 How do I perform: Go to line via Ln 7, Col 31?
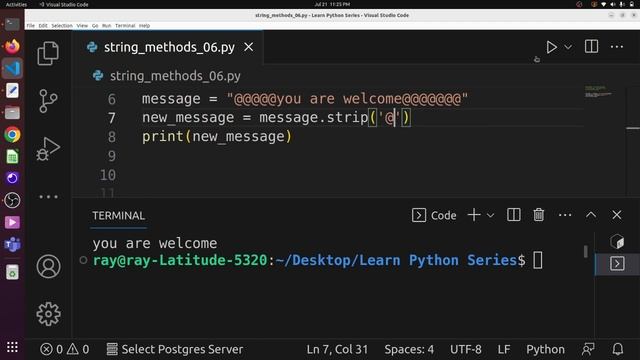click(337, 349)
